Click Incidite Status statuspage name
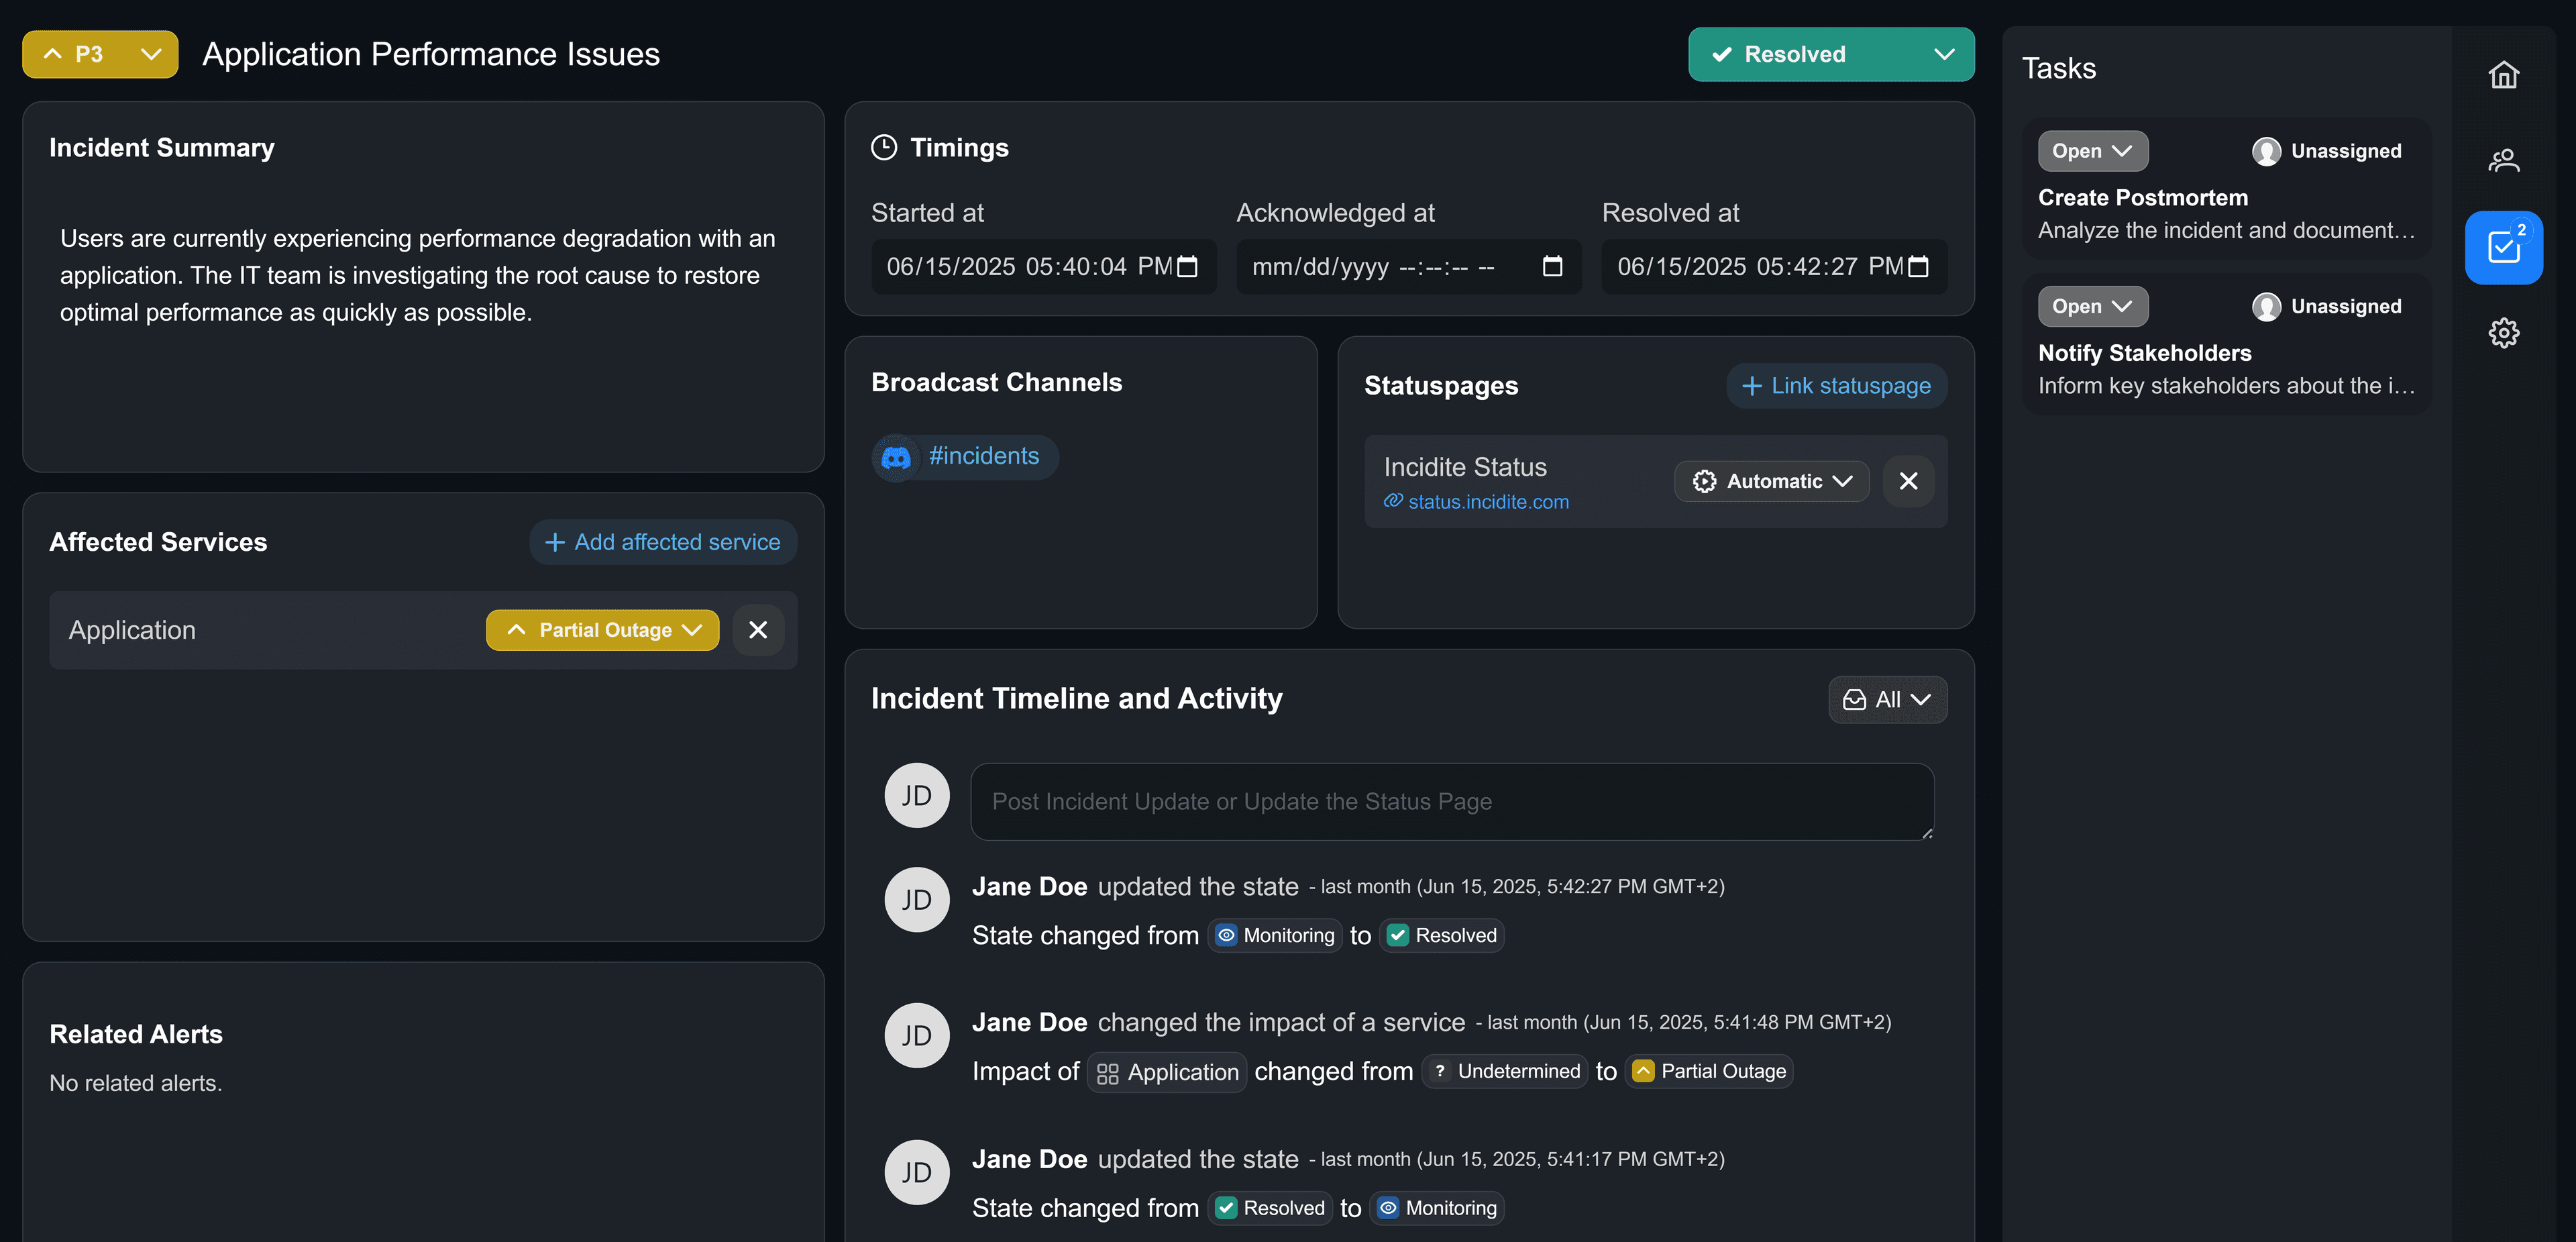This screenshot has width=2576, height=1242. [x=1465, y=467]
